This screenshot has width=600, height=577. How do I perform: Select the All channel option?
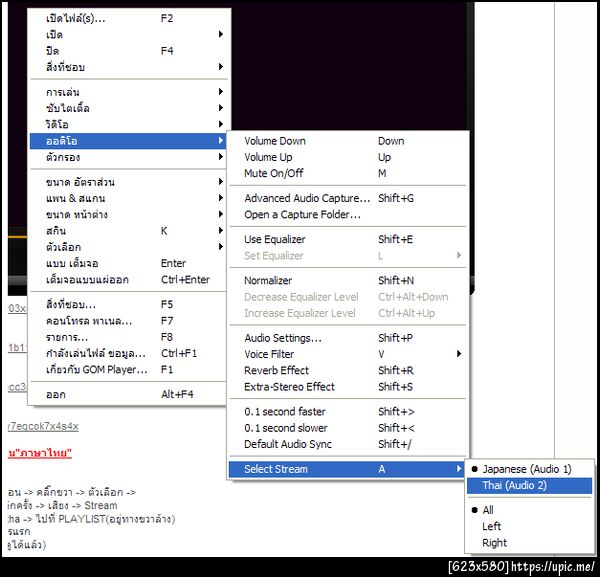coord(530,510)
